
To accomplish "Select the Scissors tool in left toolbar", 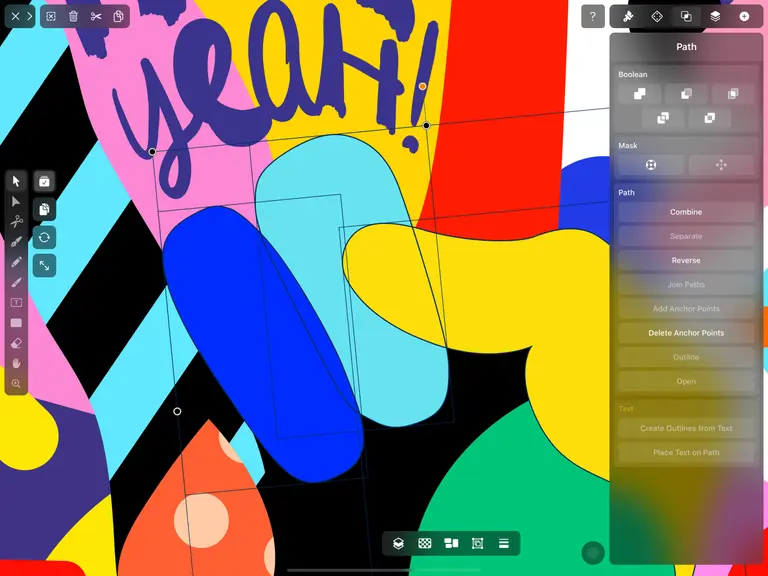I will [x=16, y=222].
